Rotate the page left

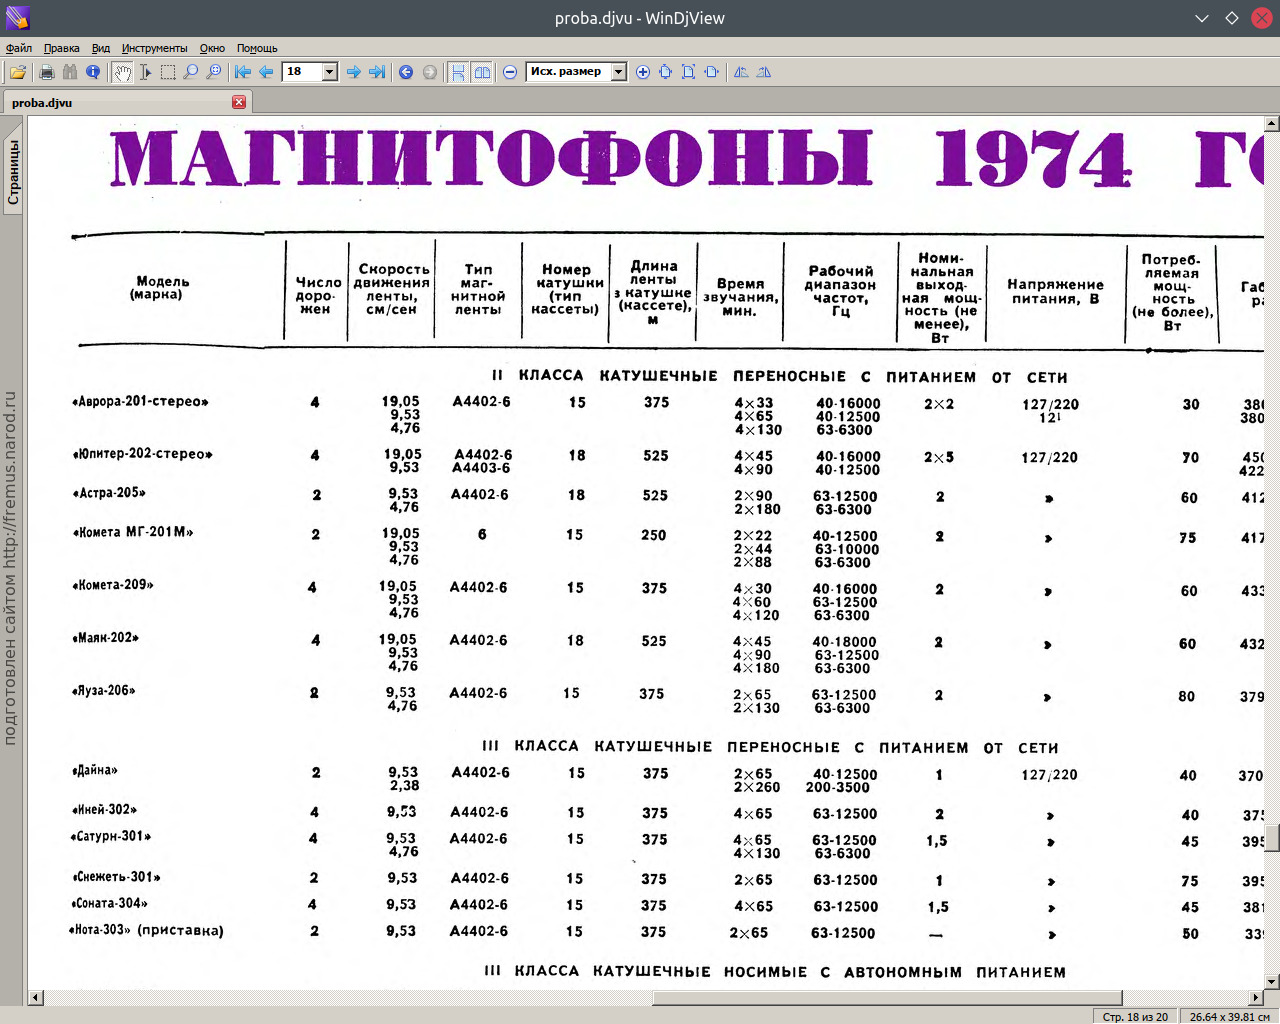pyautogui.click(x=741, y=72)
